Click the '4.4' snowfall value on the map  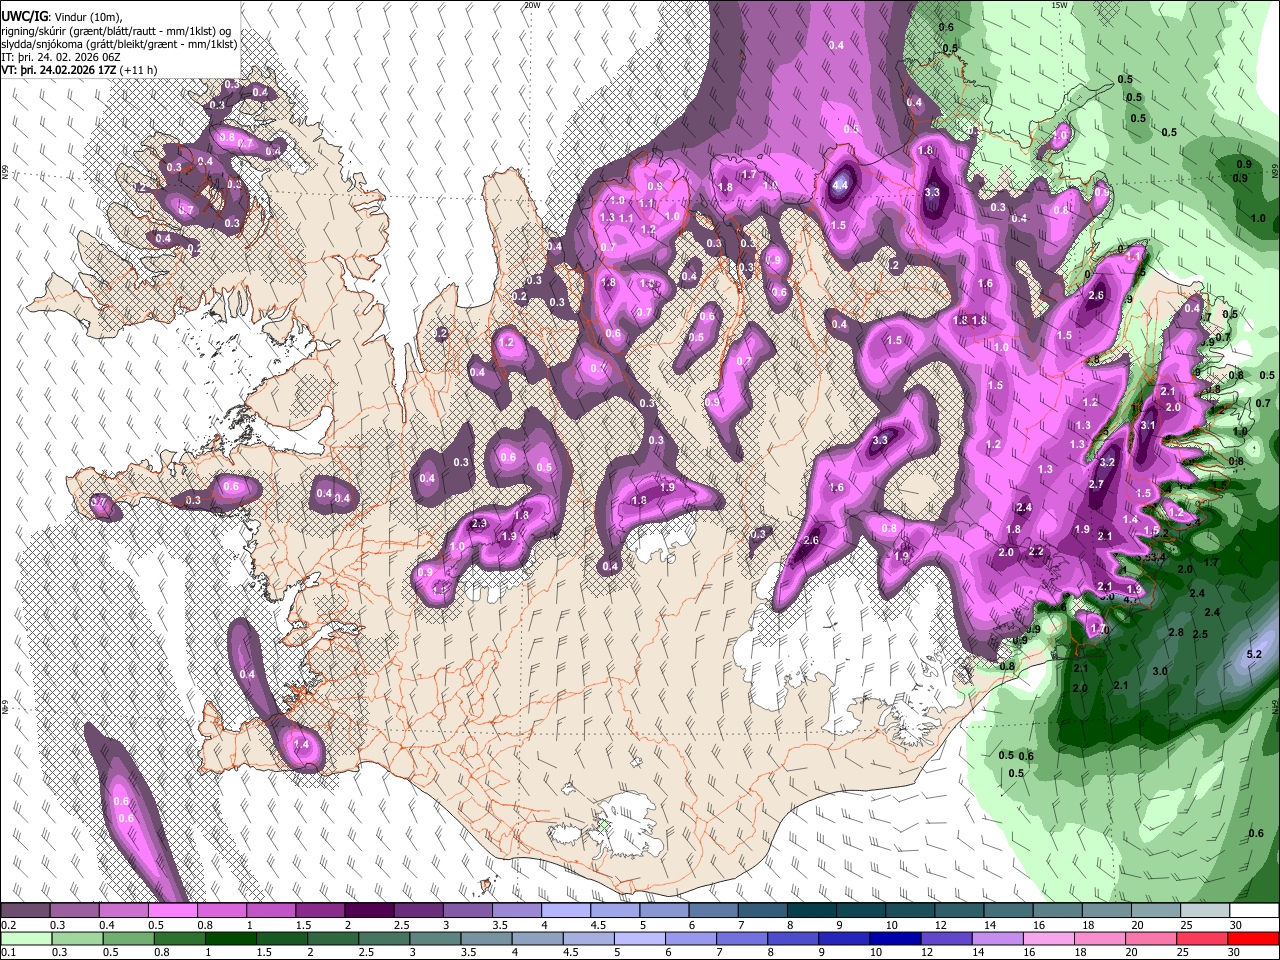(x=841, y=184)
